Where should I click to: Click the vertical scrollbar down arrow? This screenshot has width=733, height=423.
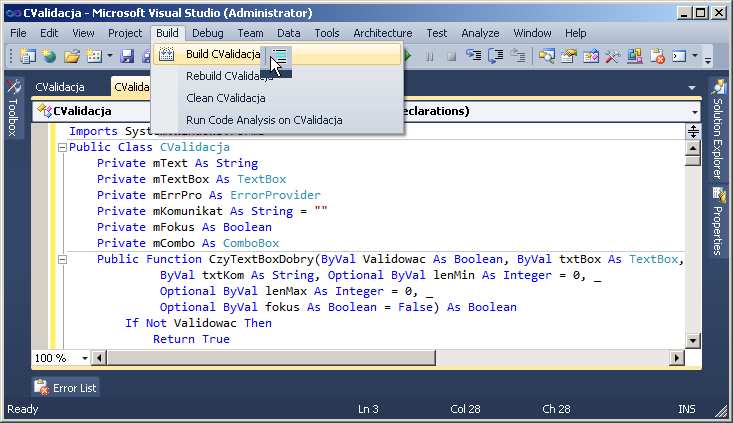(693, 341)
